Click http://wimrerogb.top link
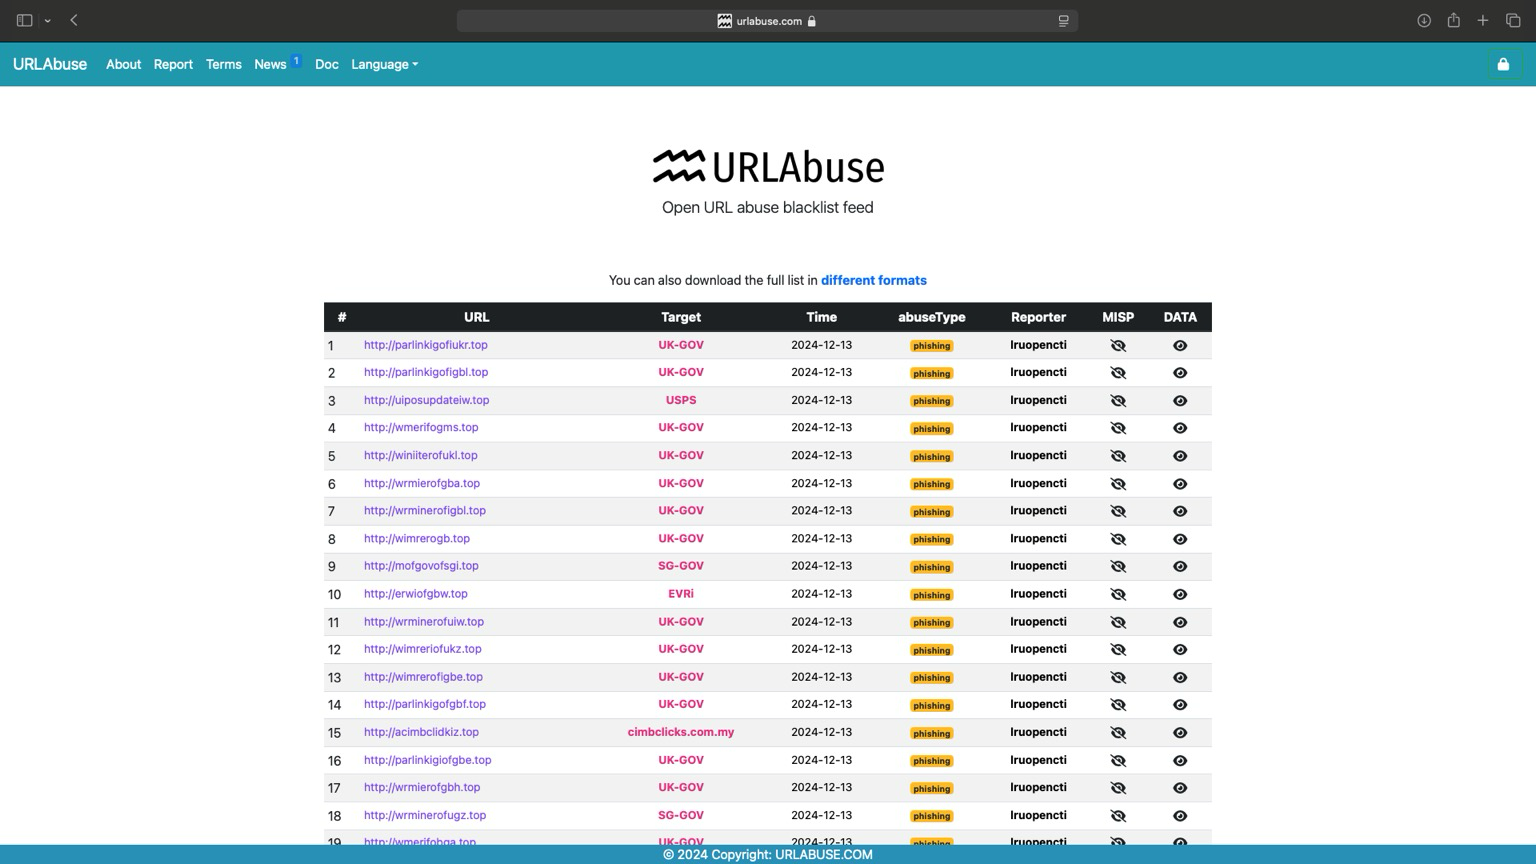Viewport: 1536px width, 864px height. click(x=417, y=539)
